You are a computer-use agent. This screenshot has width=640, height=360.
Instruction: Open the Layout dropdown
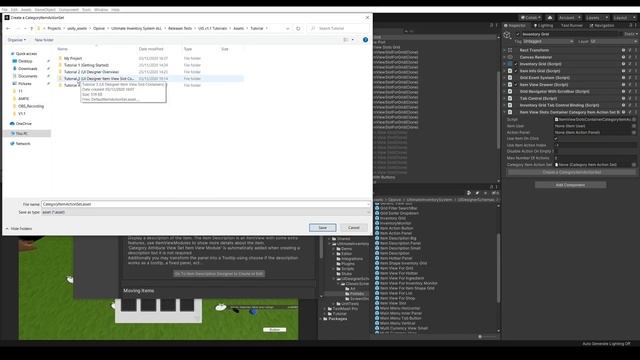pos(624,18)
